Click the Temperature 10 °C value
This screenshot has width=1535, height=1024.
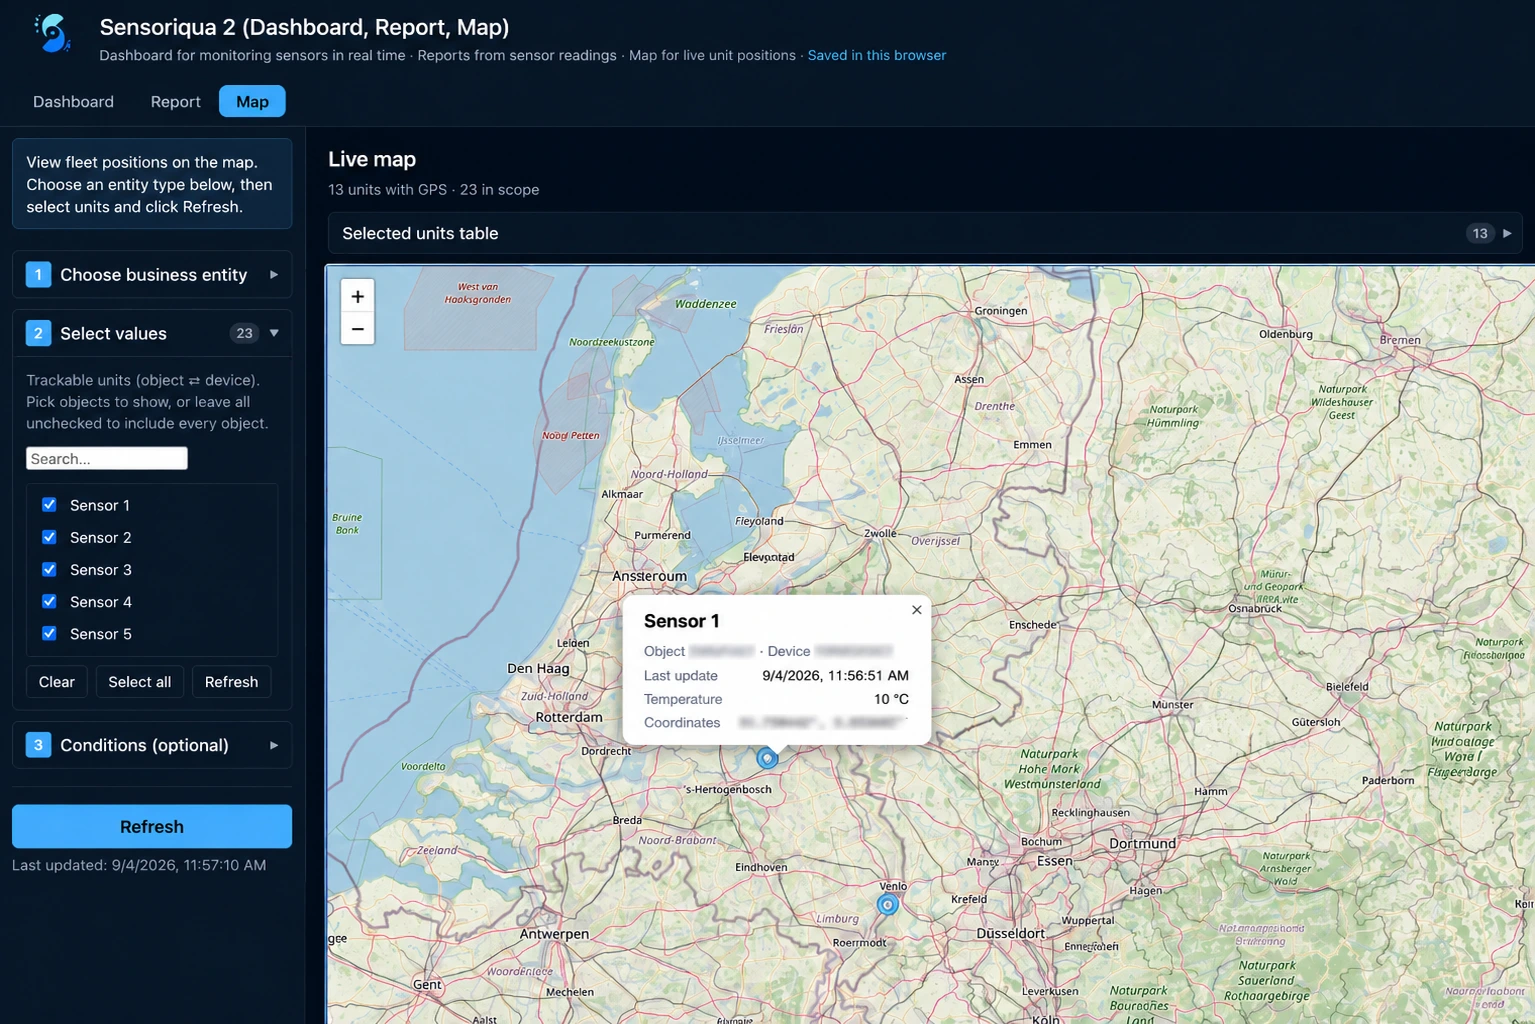(x=891, y=699)
